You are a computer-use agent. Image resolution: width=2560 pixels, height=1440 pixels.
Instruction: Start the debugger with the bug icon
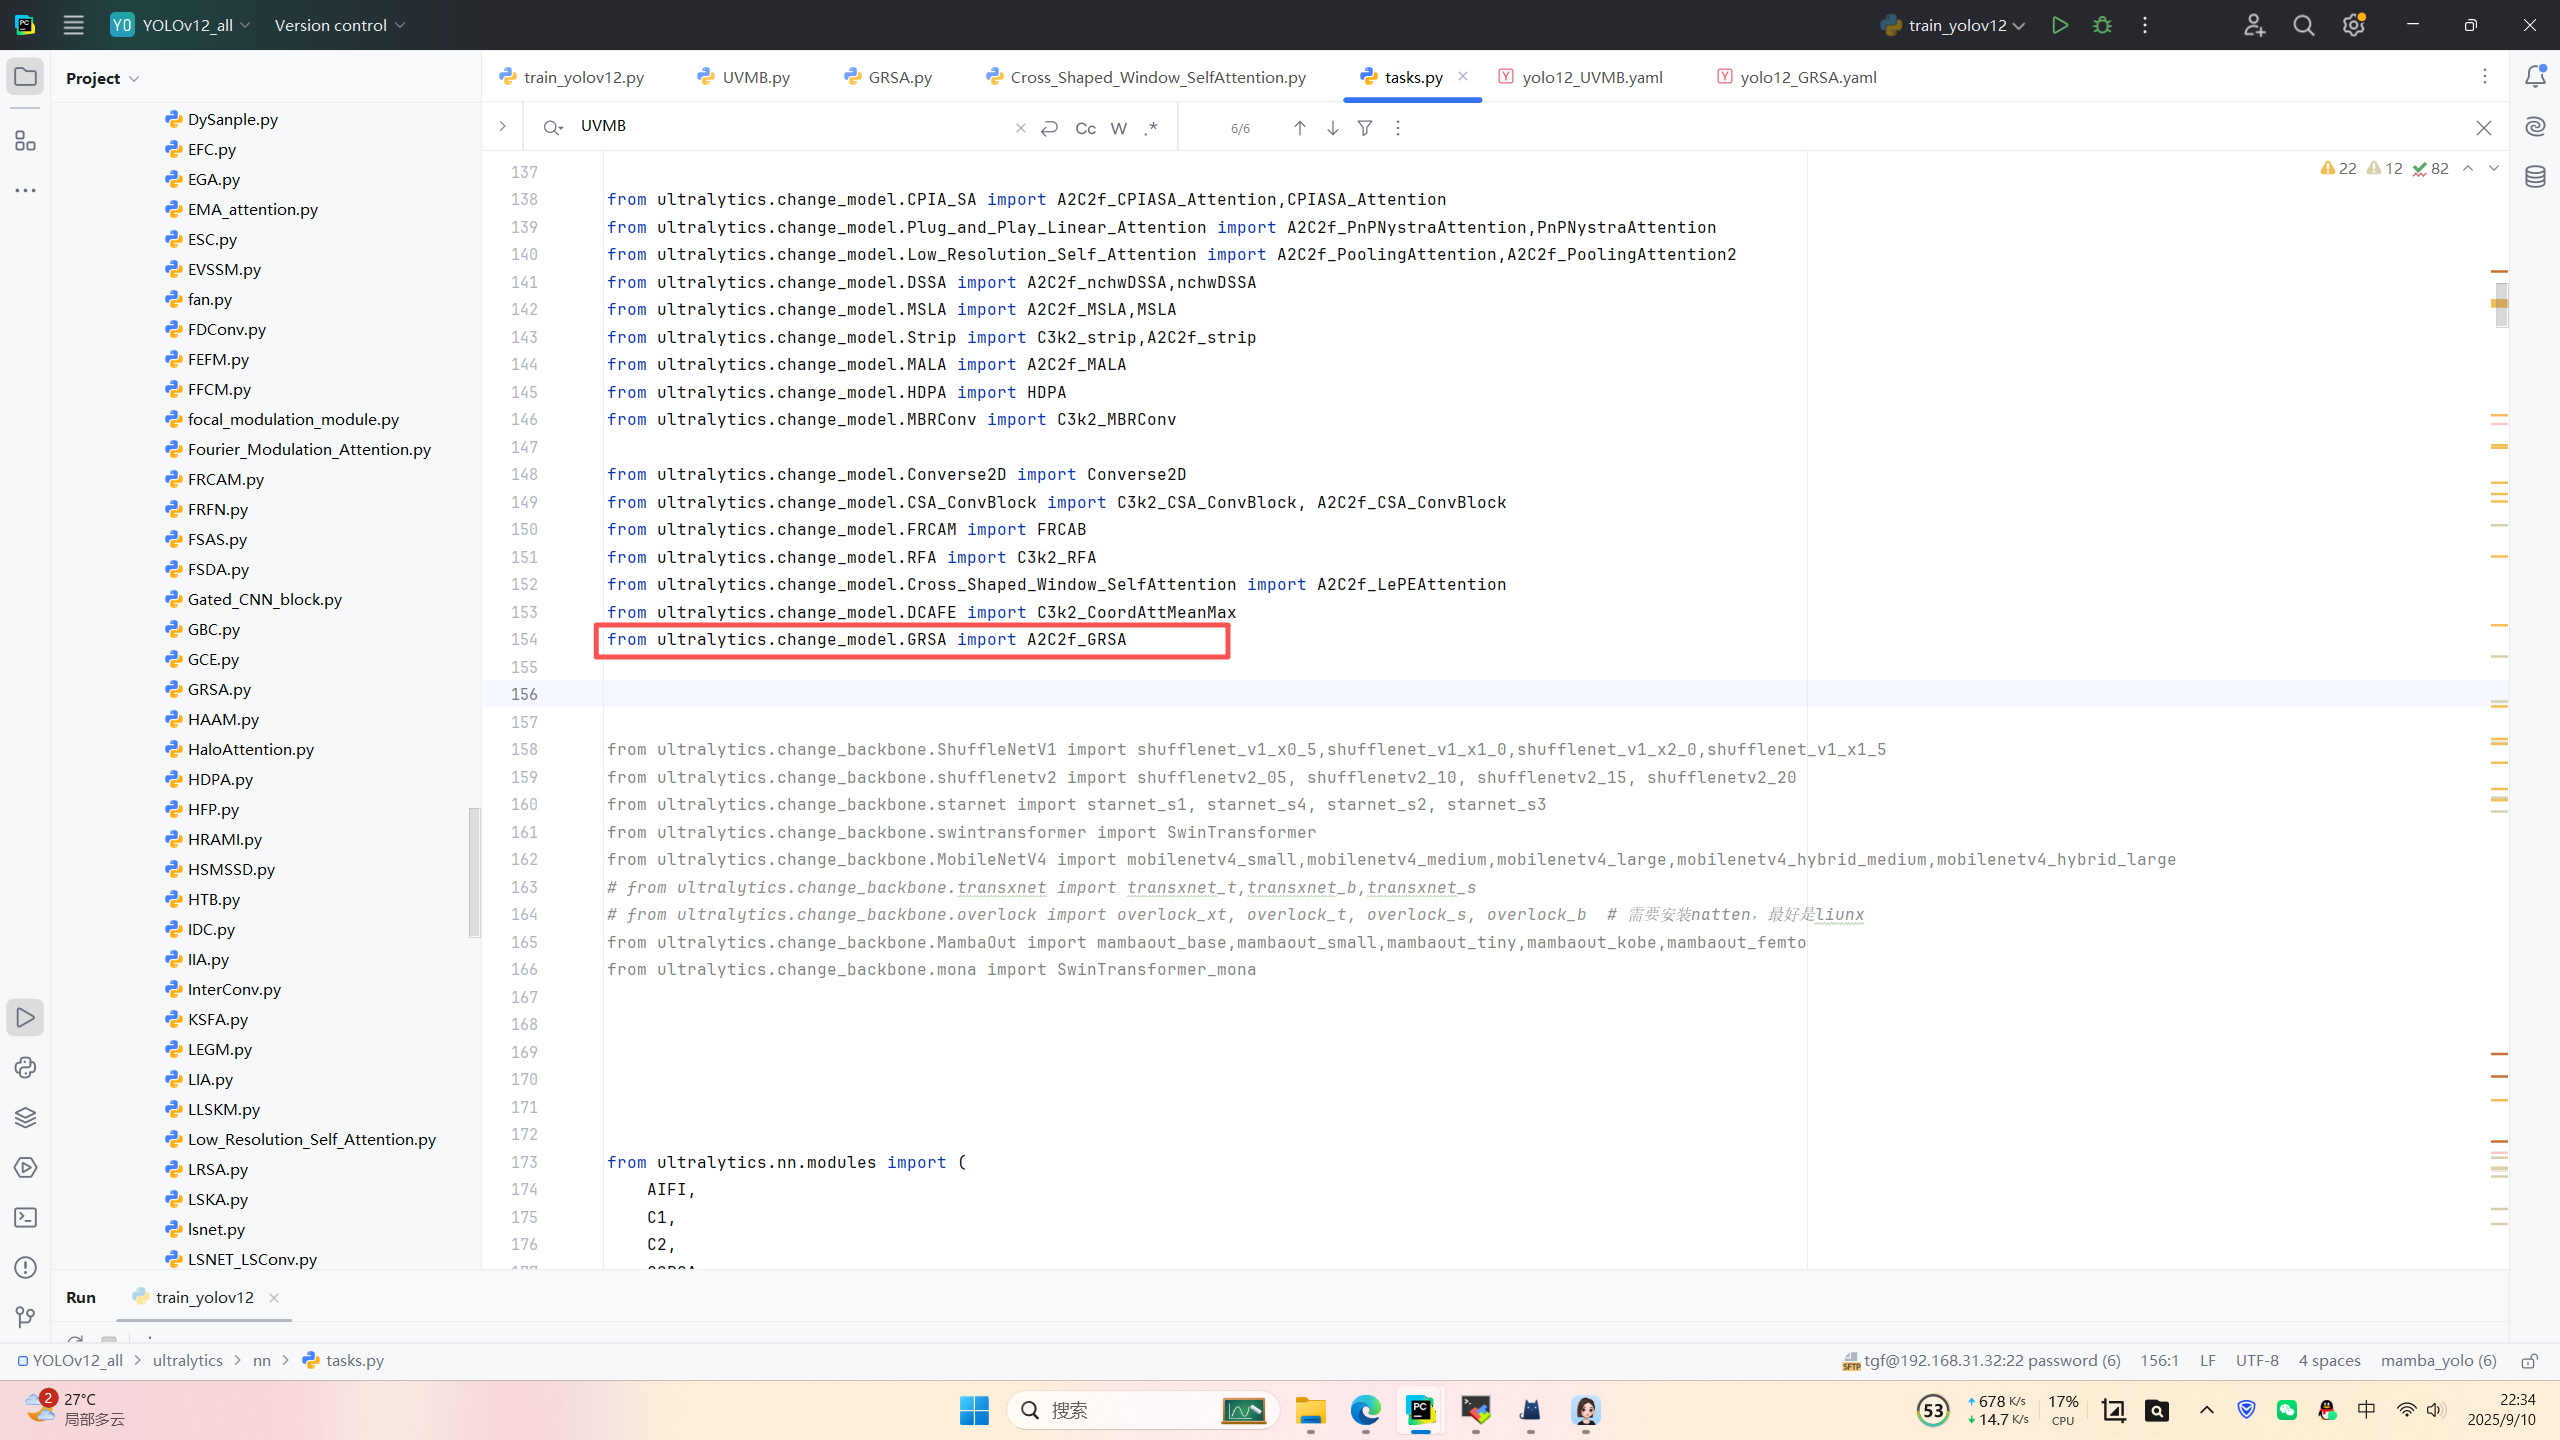point(2102,25)
